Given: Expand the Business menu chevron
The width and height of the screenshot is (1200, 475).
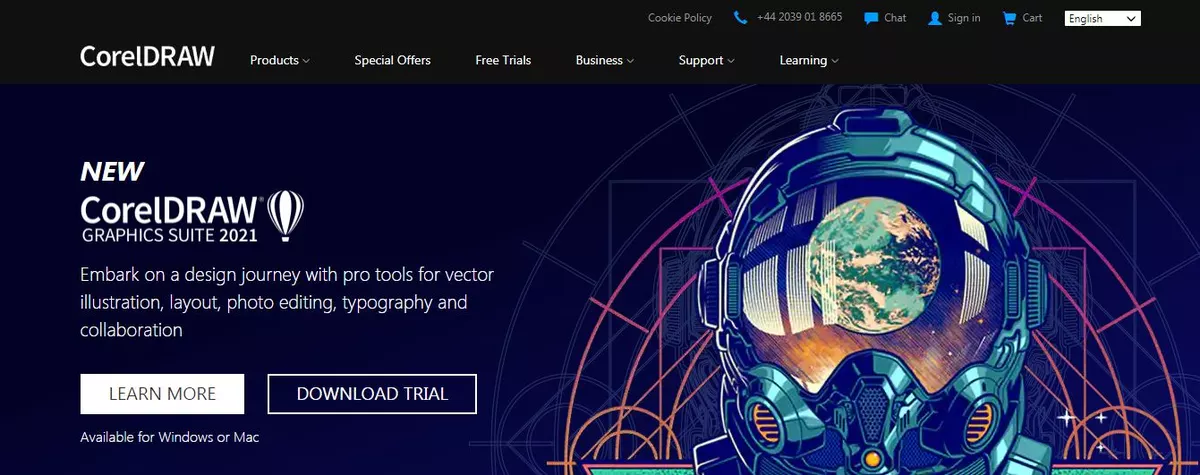Looking at the screenshot, I should point(630,61).
